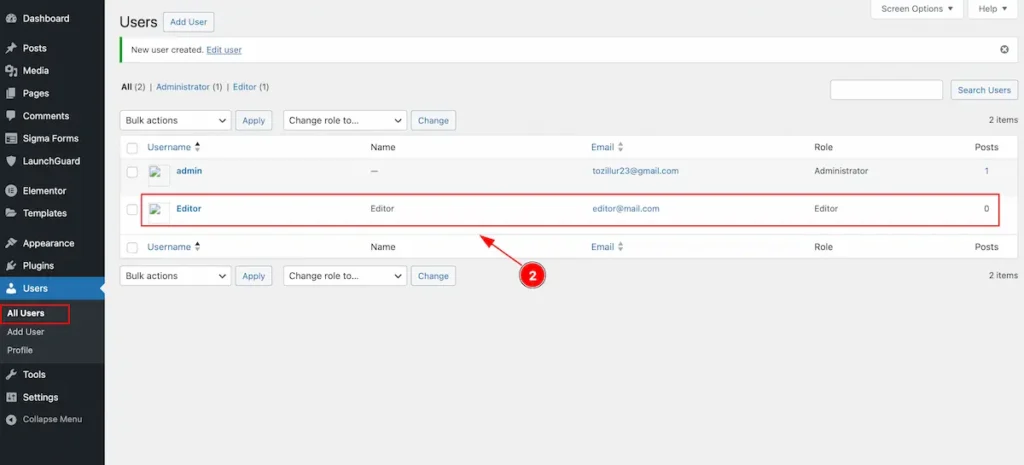Click the Settings sliders icon
This screenshot has height=465, width=1024.
(10, 397)
